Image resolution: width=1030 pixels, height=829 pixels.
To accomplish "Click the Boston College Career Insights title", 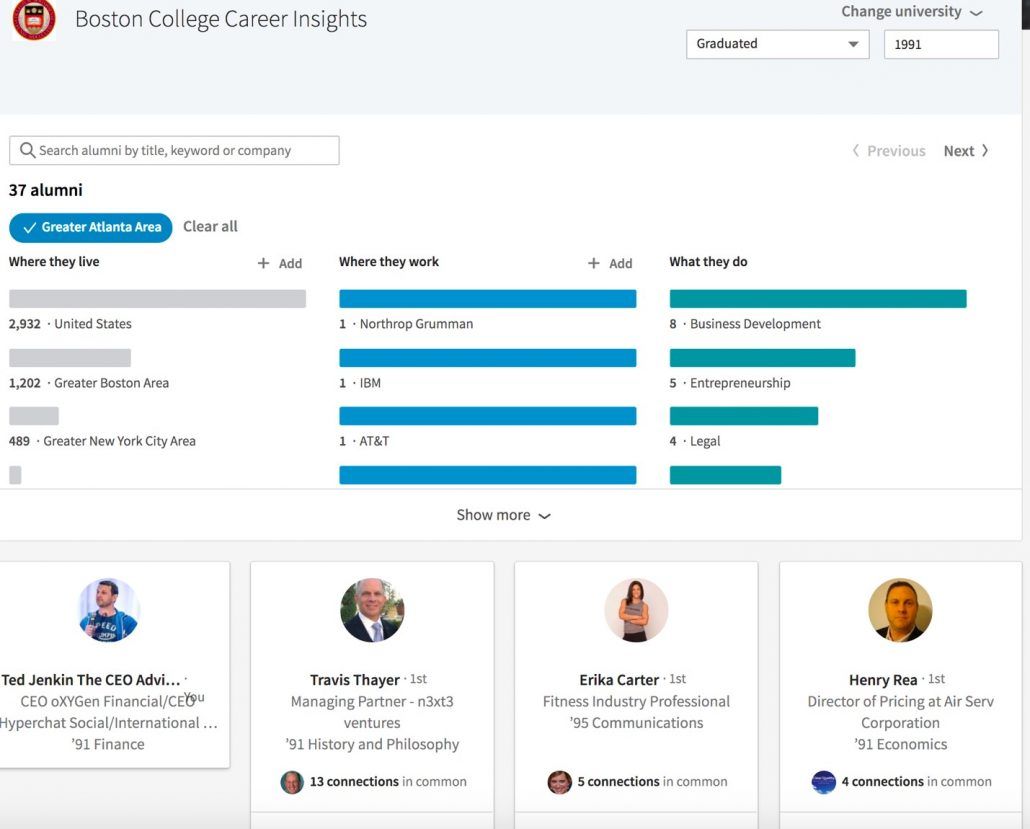I will tap(221, 19).
